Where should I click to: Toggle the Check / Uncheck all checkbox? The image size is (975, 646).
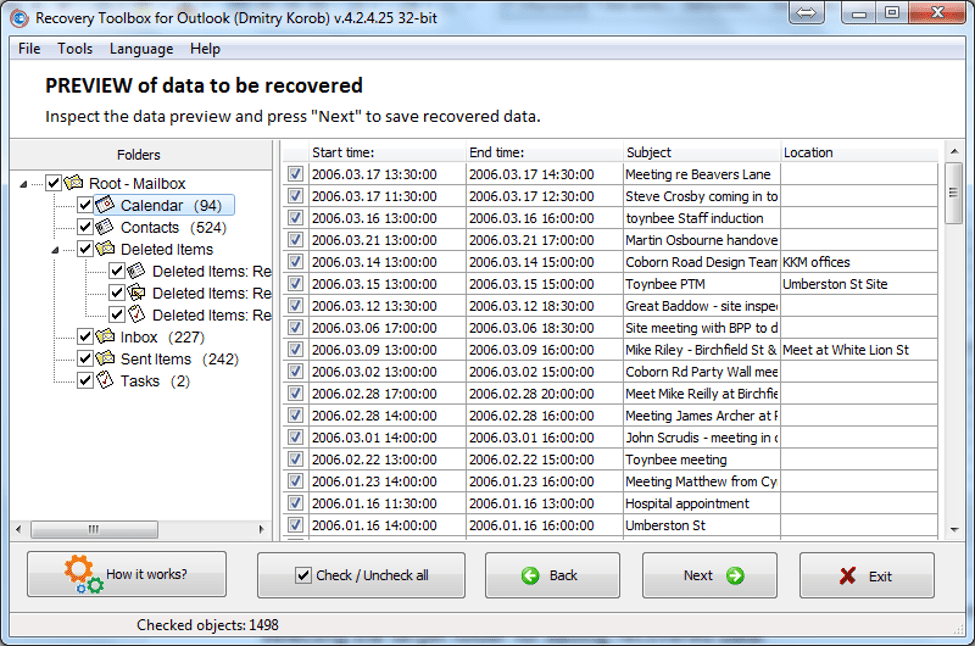(303, 575)
